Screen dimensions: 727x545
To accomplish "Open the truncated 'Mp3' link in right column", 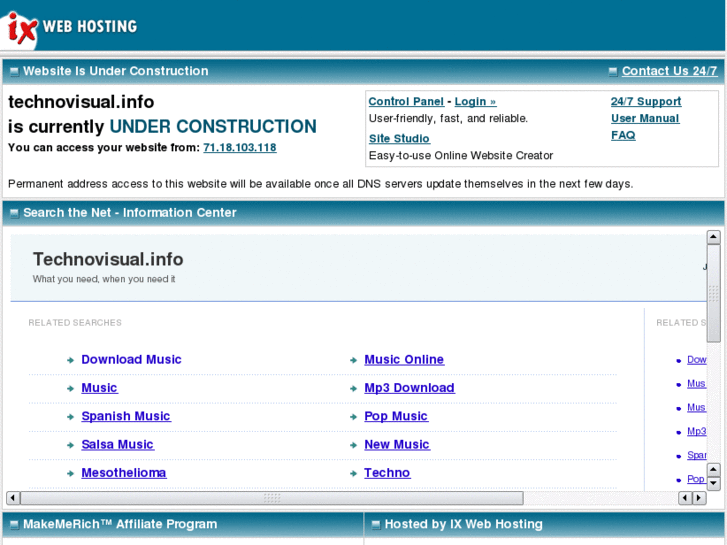I will [x=696, y=431].
